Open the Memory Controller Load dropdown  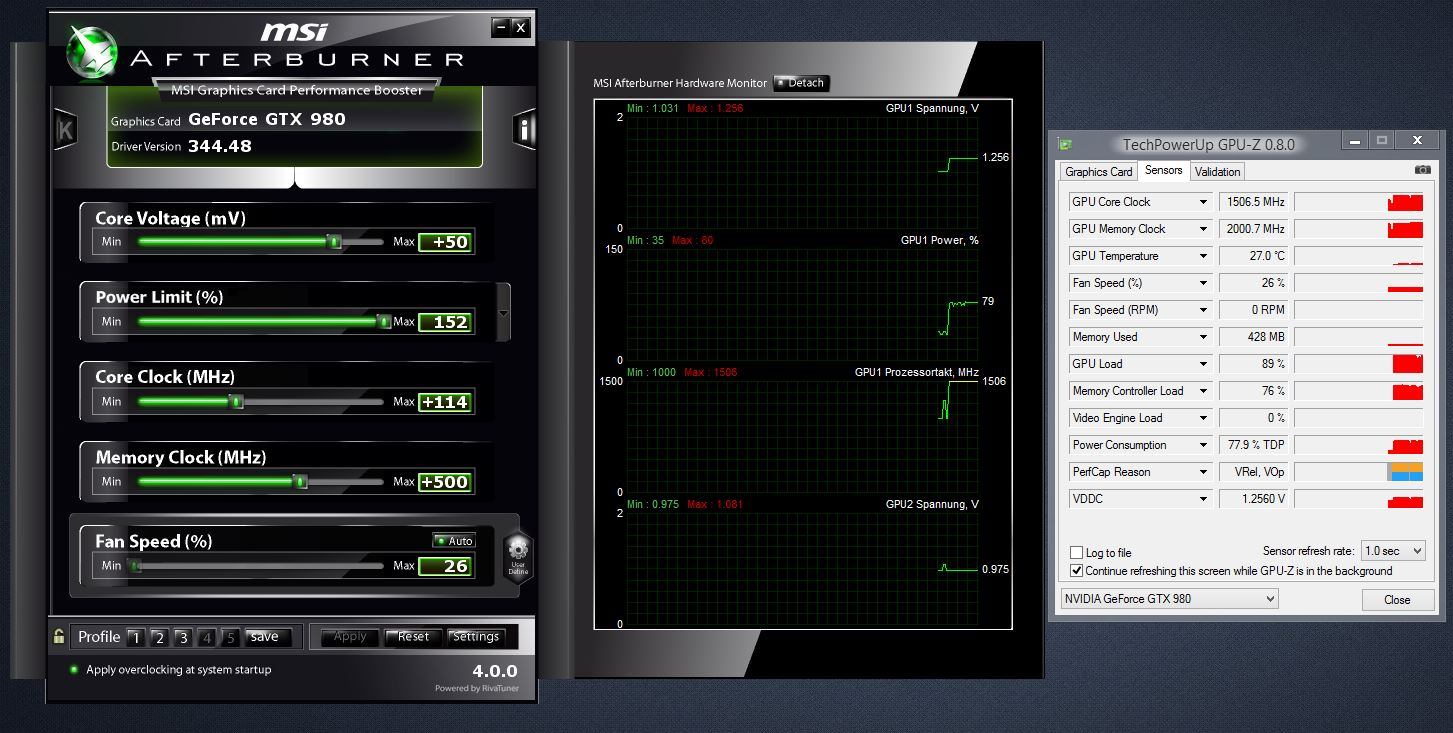pyautogui.click(x=1203, y=391)
